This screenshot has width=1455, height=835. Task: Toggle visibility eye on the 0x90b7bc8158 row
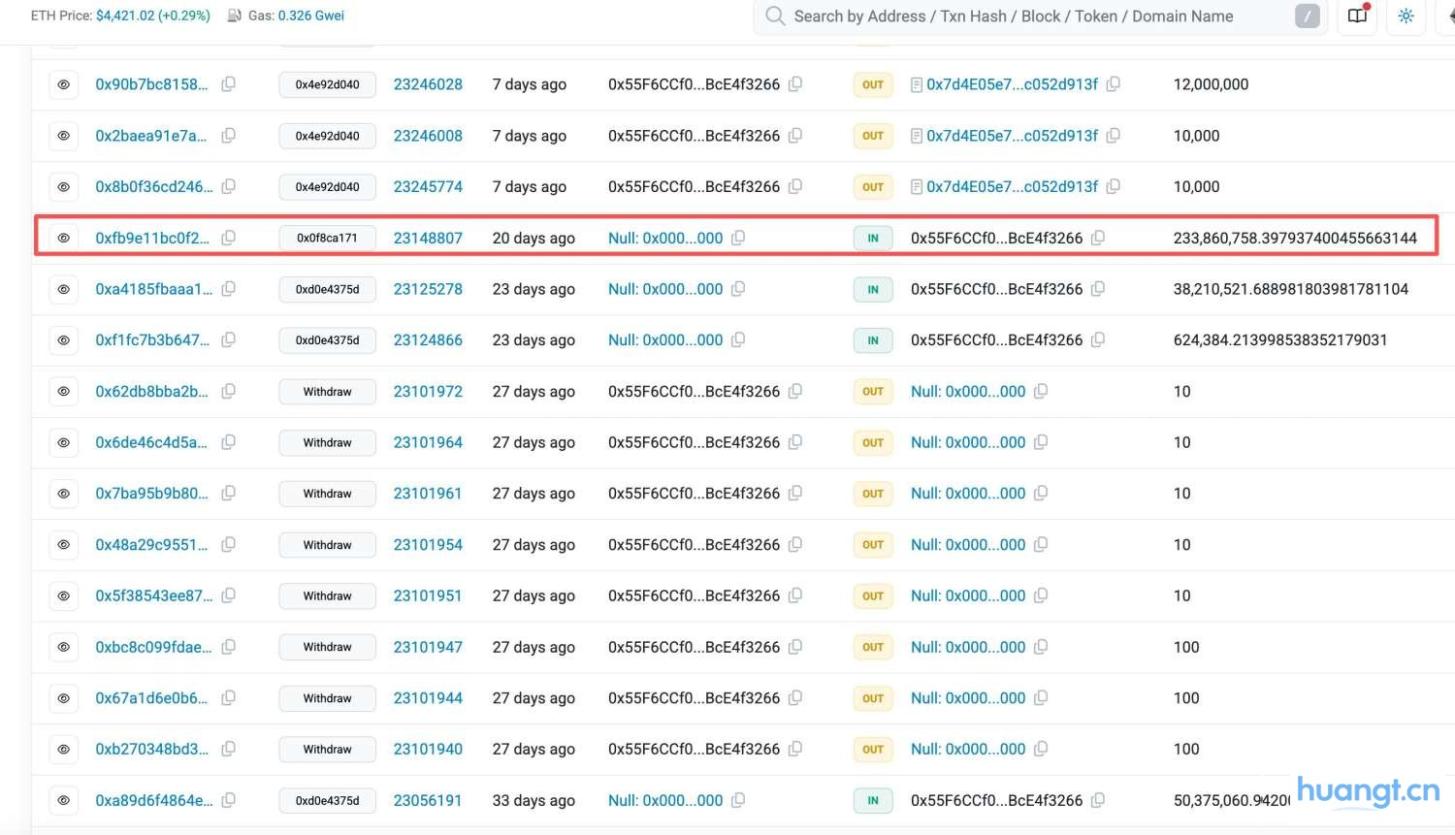63,84
